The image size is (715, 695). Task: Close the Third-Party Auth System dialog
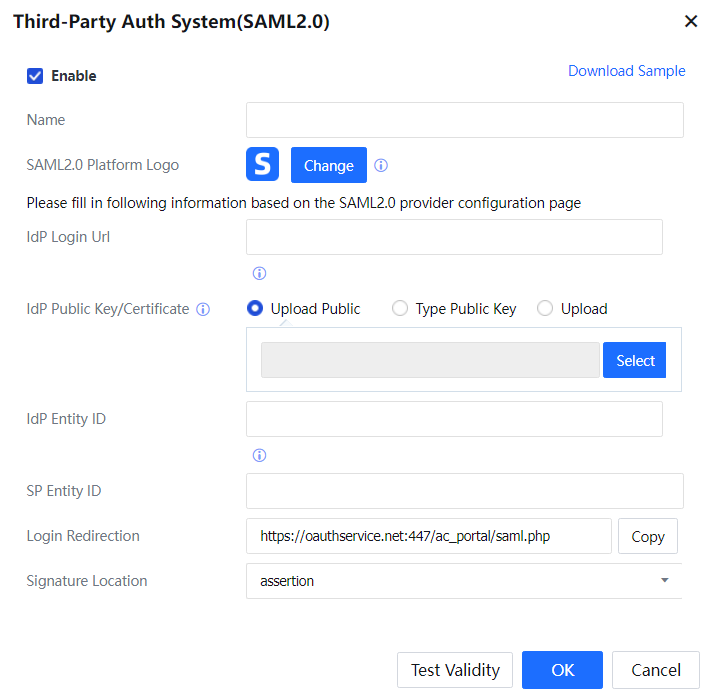point(690,22)
